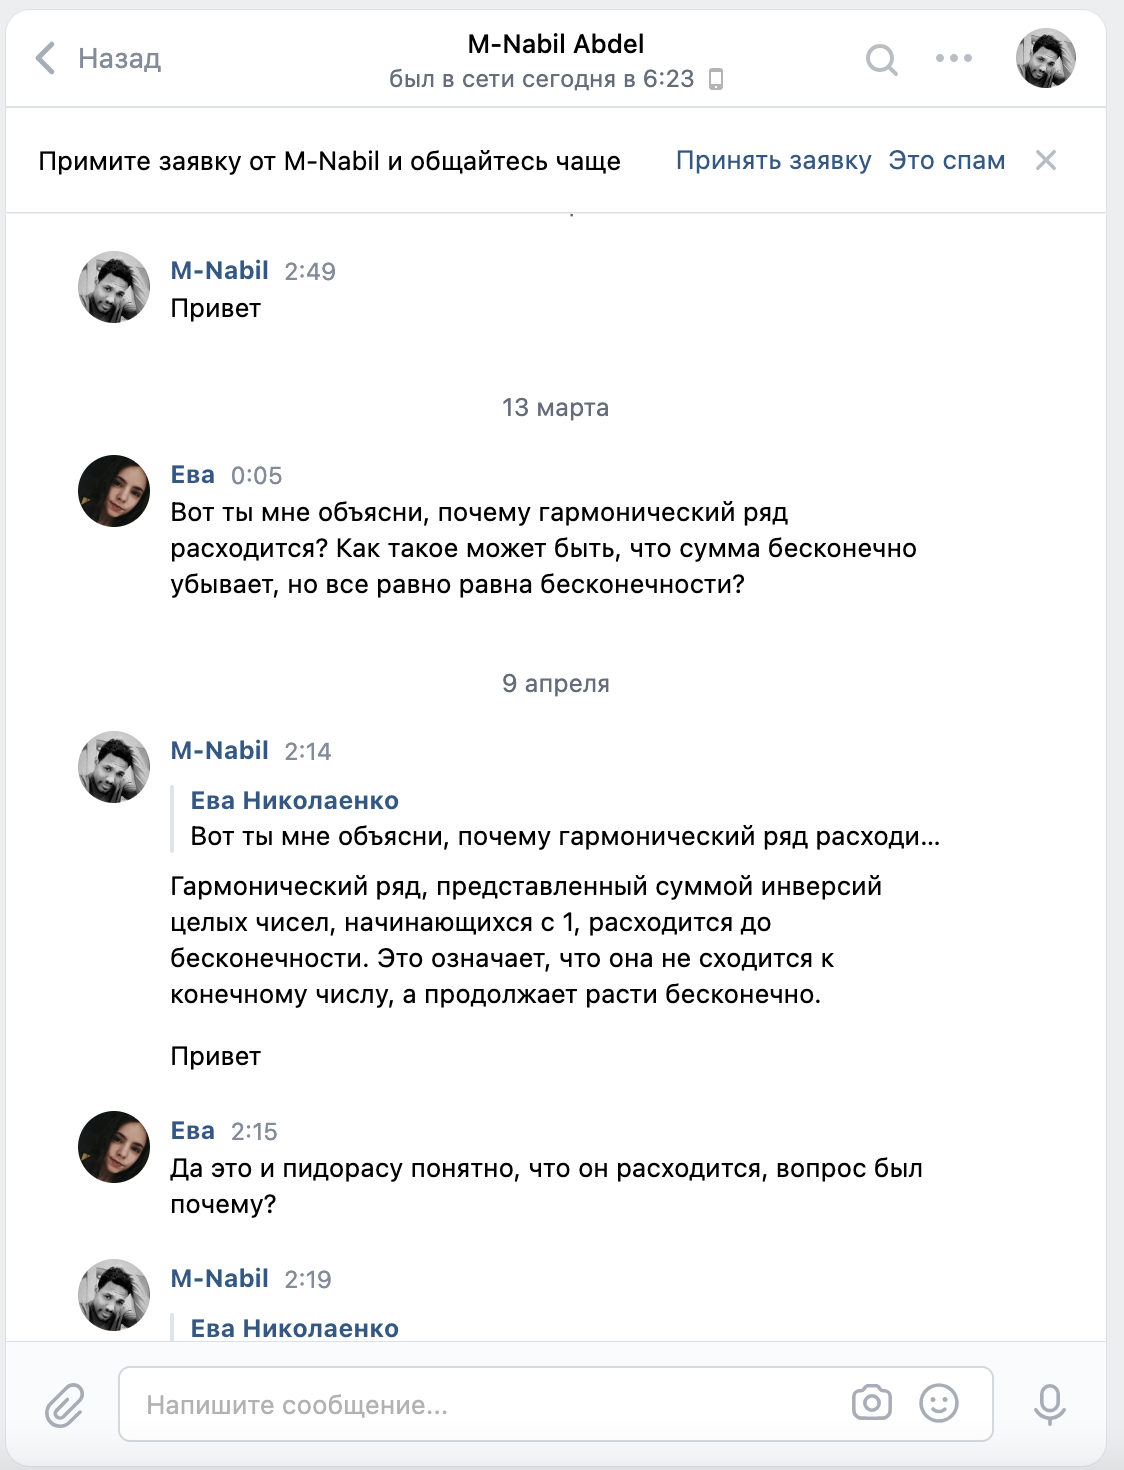The width and height of the screenshot is (1124, 1470).
Task: Open M-Nabil Abdel profile from header title
Action: 555,44
